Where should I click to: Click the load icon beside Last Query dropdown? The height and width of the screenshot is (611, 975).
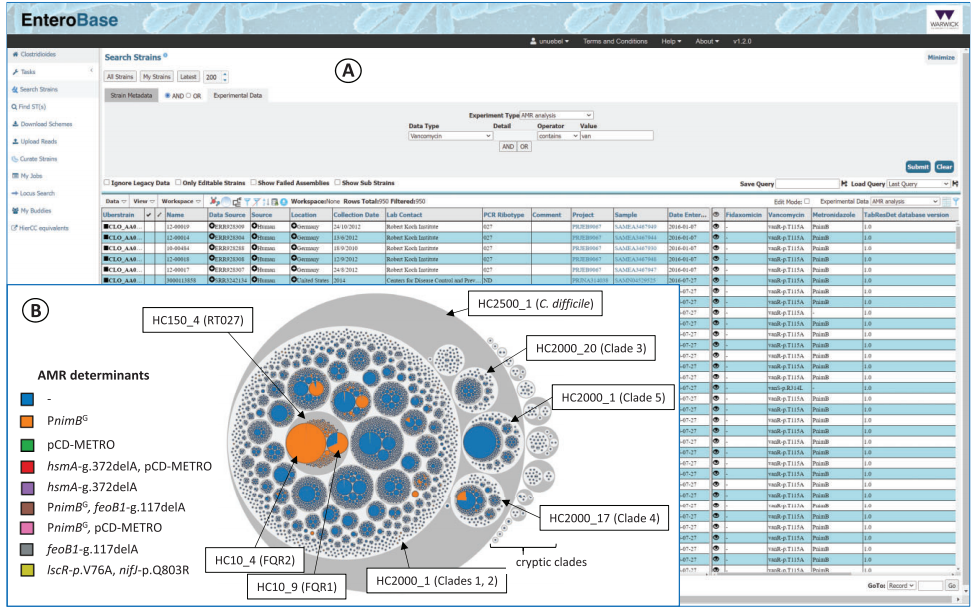pyautogui.click(x=955, y=184)
